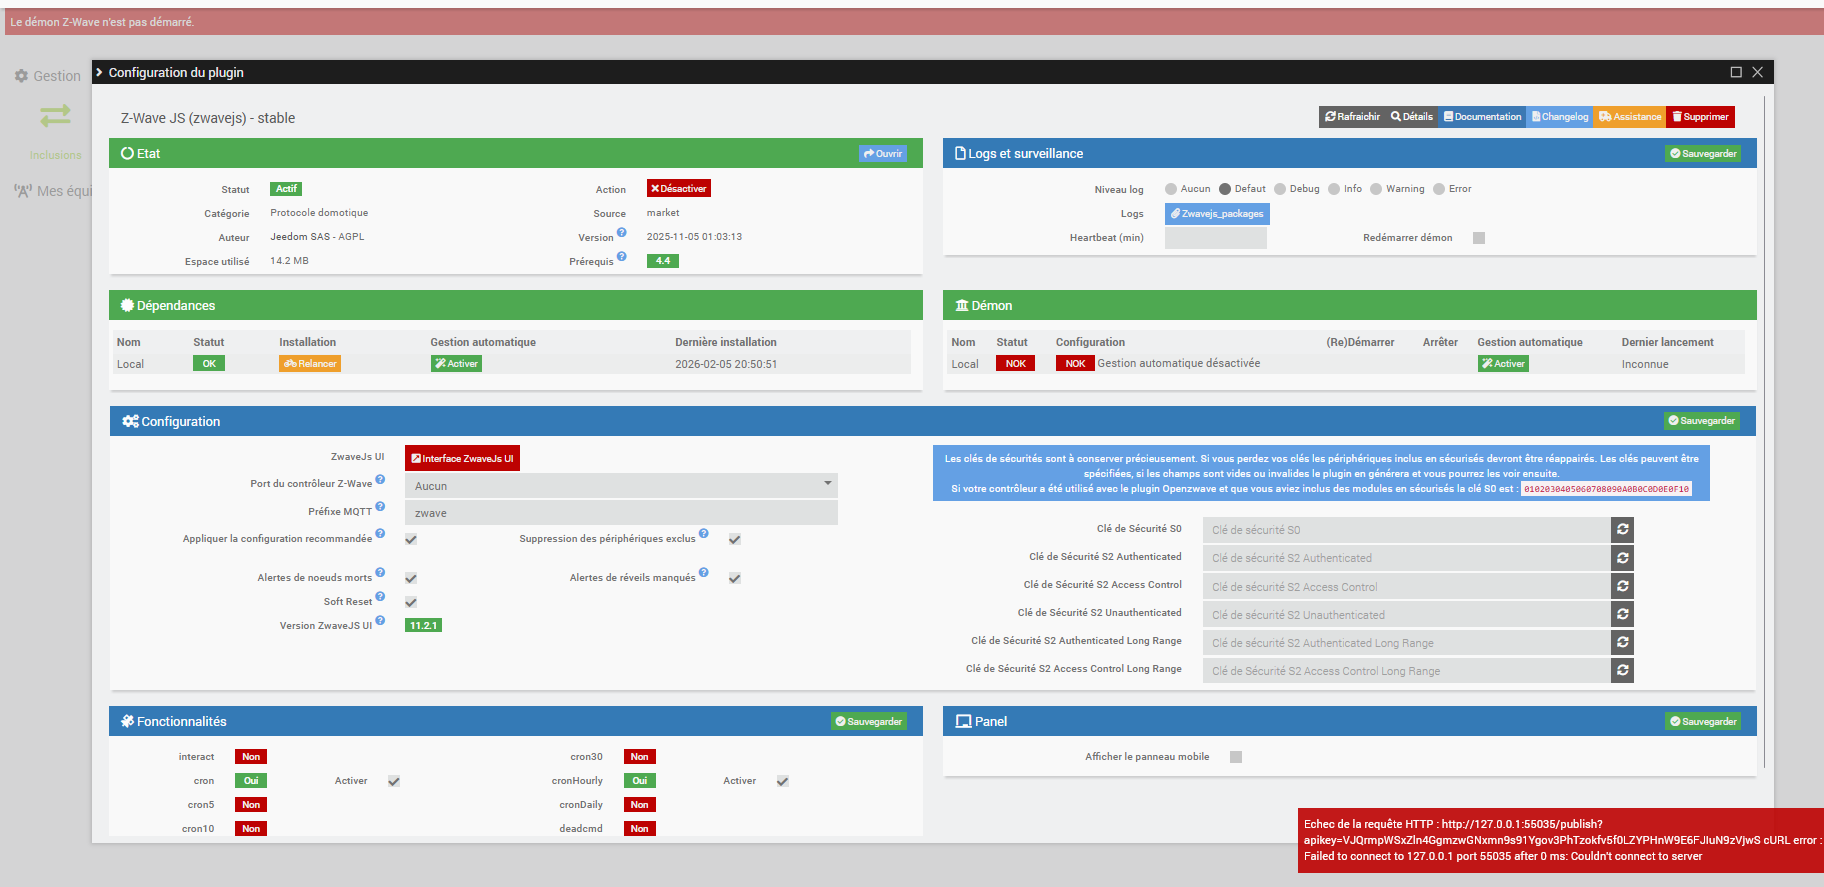Viewport: 1824px width, 887px height.
Task: Click the default S0 key code text
Action: 1606,489
